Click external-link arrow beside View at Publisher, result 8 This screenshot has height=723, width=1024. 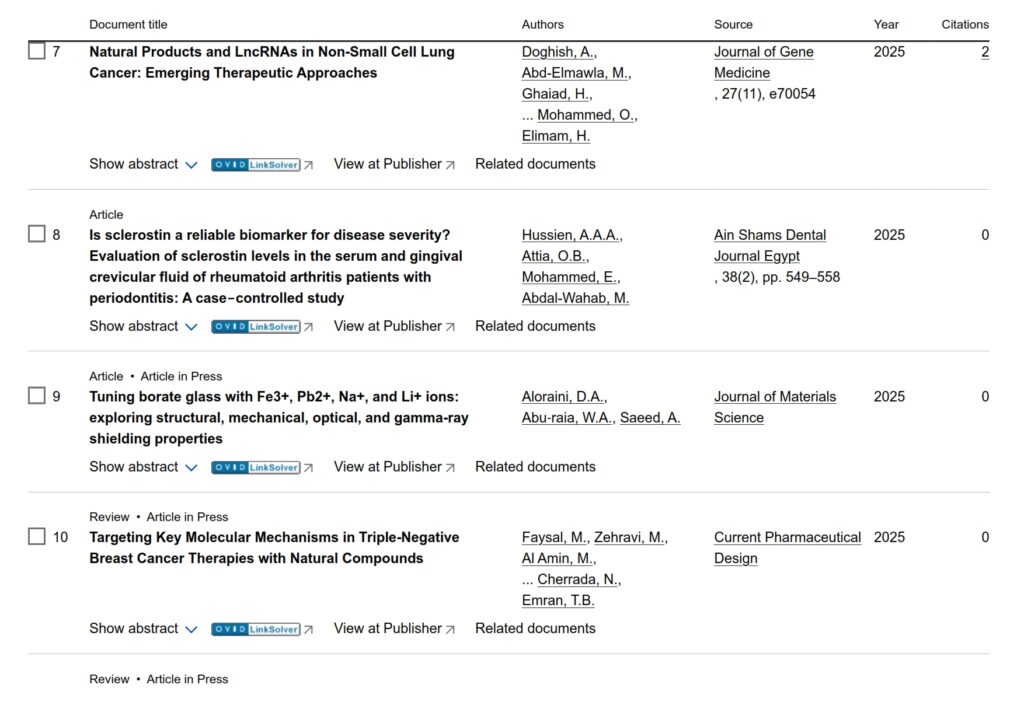(x=450, y=327)
